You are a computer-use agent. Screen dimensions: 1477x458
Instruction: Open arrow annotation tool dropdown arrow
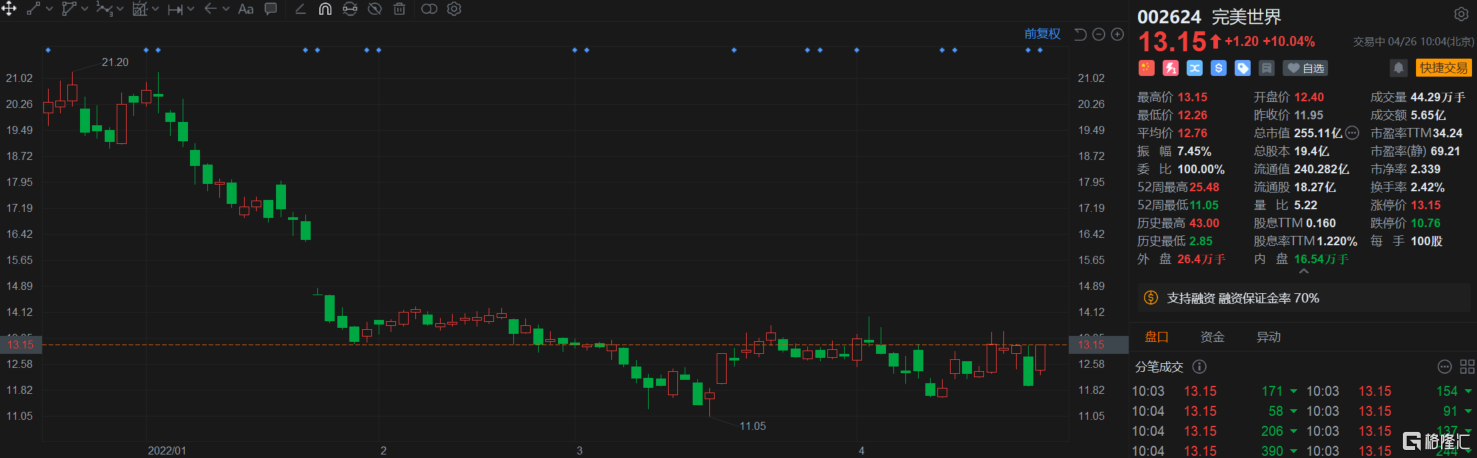226,9
